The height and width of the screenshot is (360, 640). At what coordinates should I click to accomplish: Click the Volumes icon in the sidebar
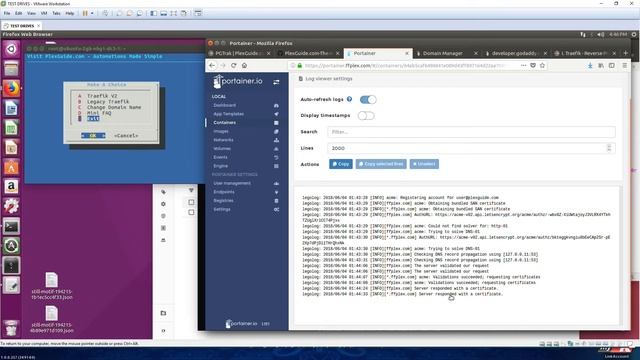pos(276,149)
